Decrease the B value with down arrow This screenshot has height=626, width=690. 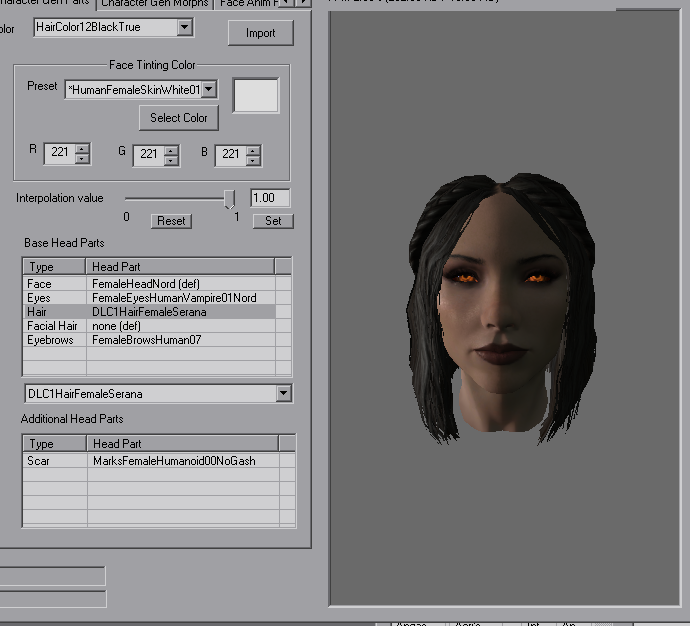point(253,161)
